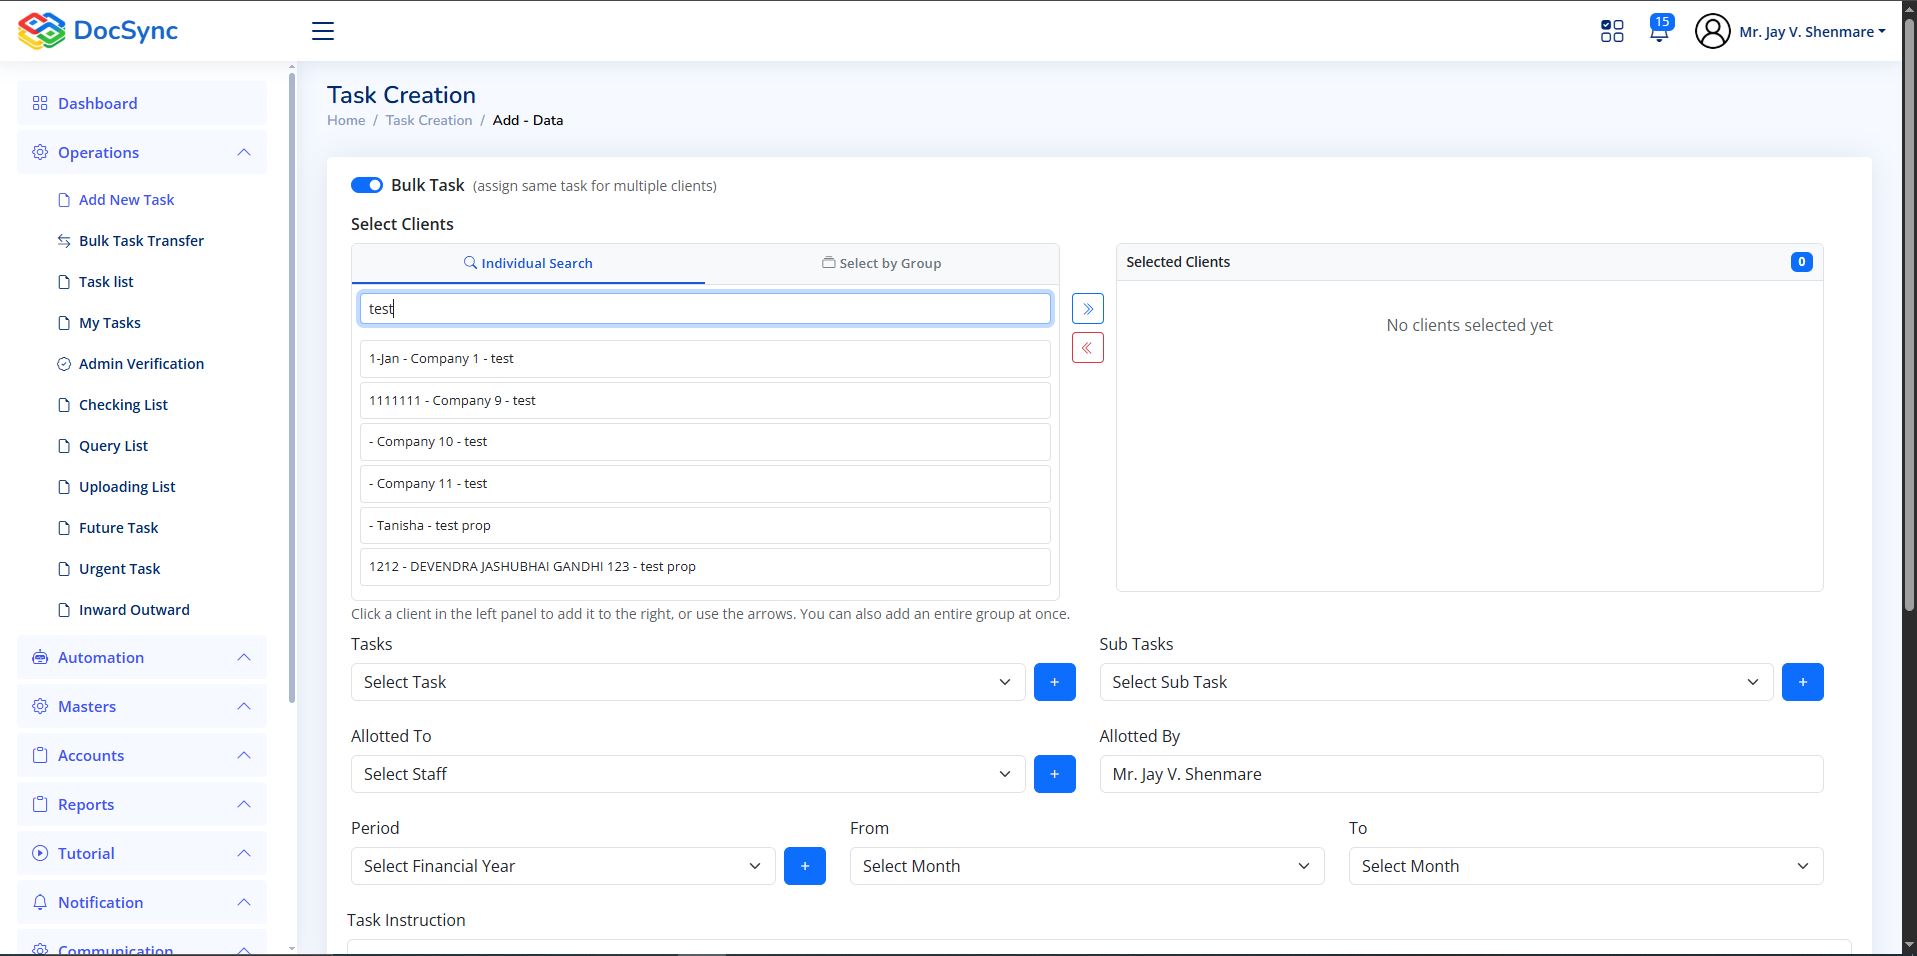Screen dimensions: 1917x956
Task: Click the plus button beside Sub Tasks
Action: coord(1802,682)
